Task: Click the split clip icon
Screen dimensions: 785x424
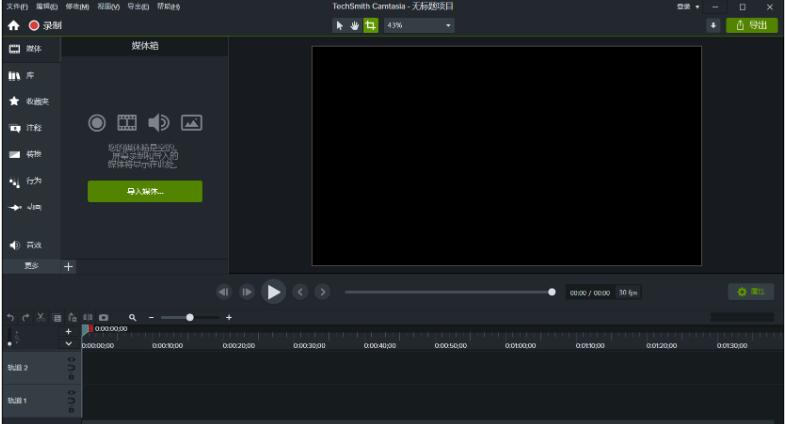Action: [x=88, y=317]
